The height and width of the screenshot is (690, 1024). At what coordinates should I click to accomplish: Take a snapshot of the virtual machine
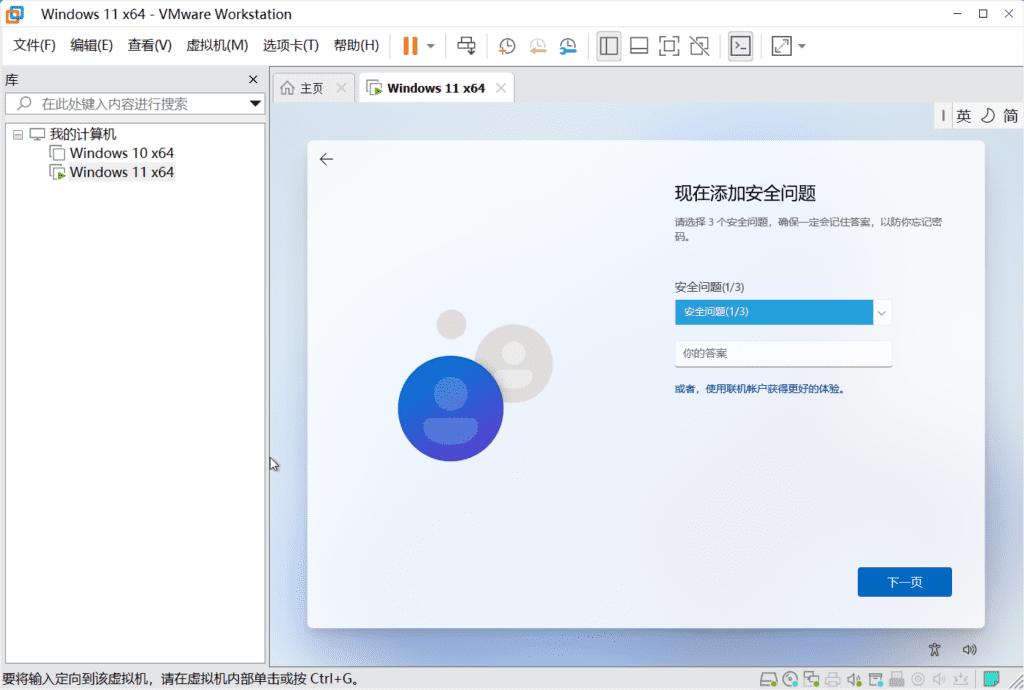tap(507, 46)
